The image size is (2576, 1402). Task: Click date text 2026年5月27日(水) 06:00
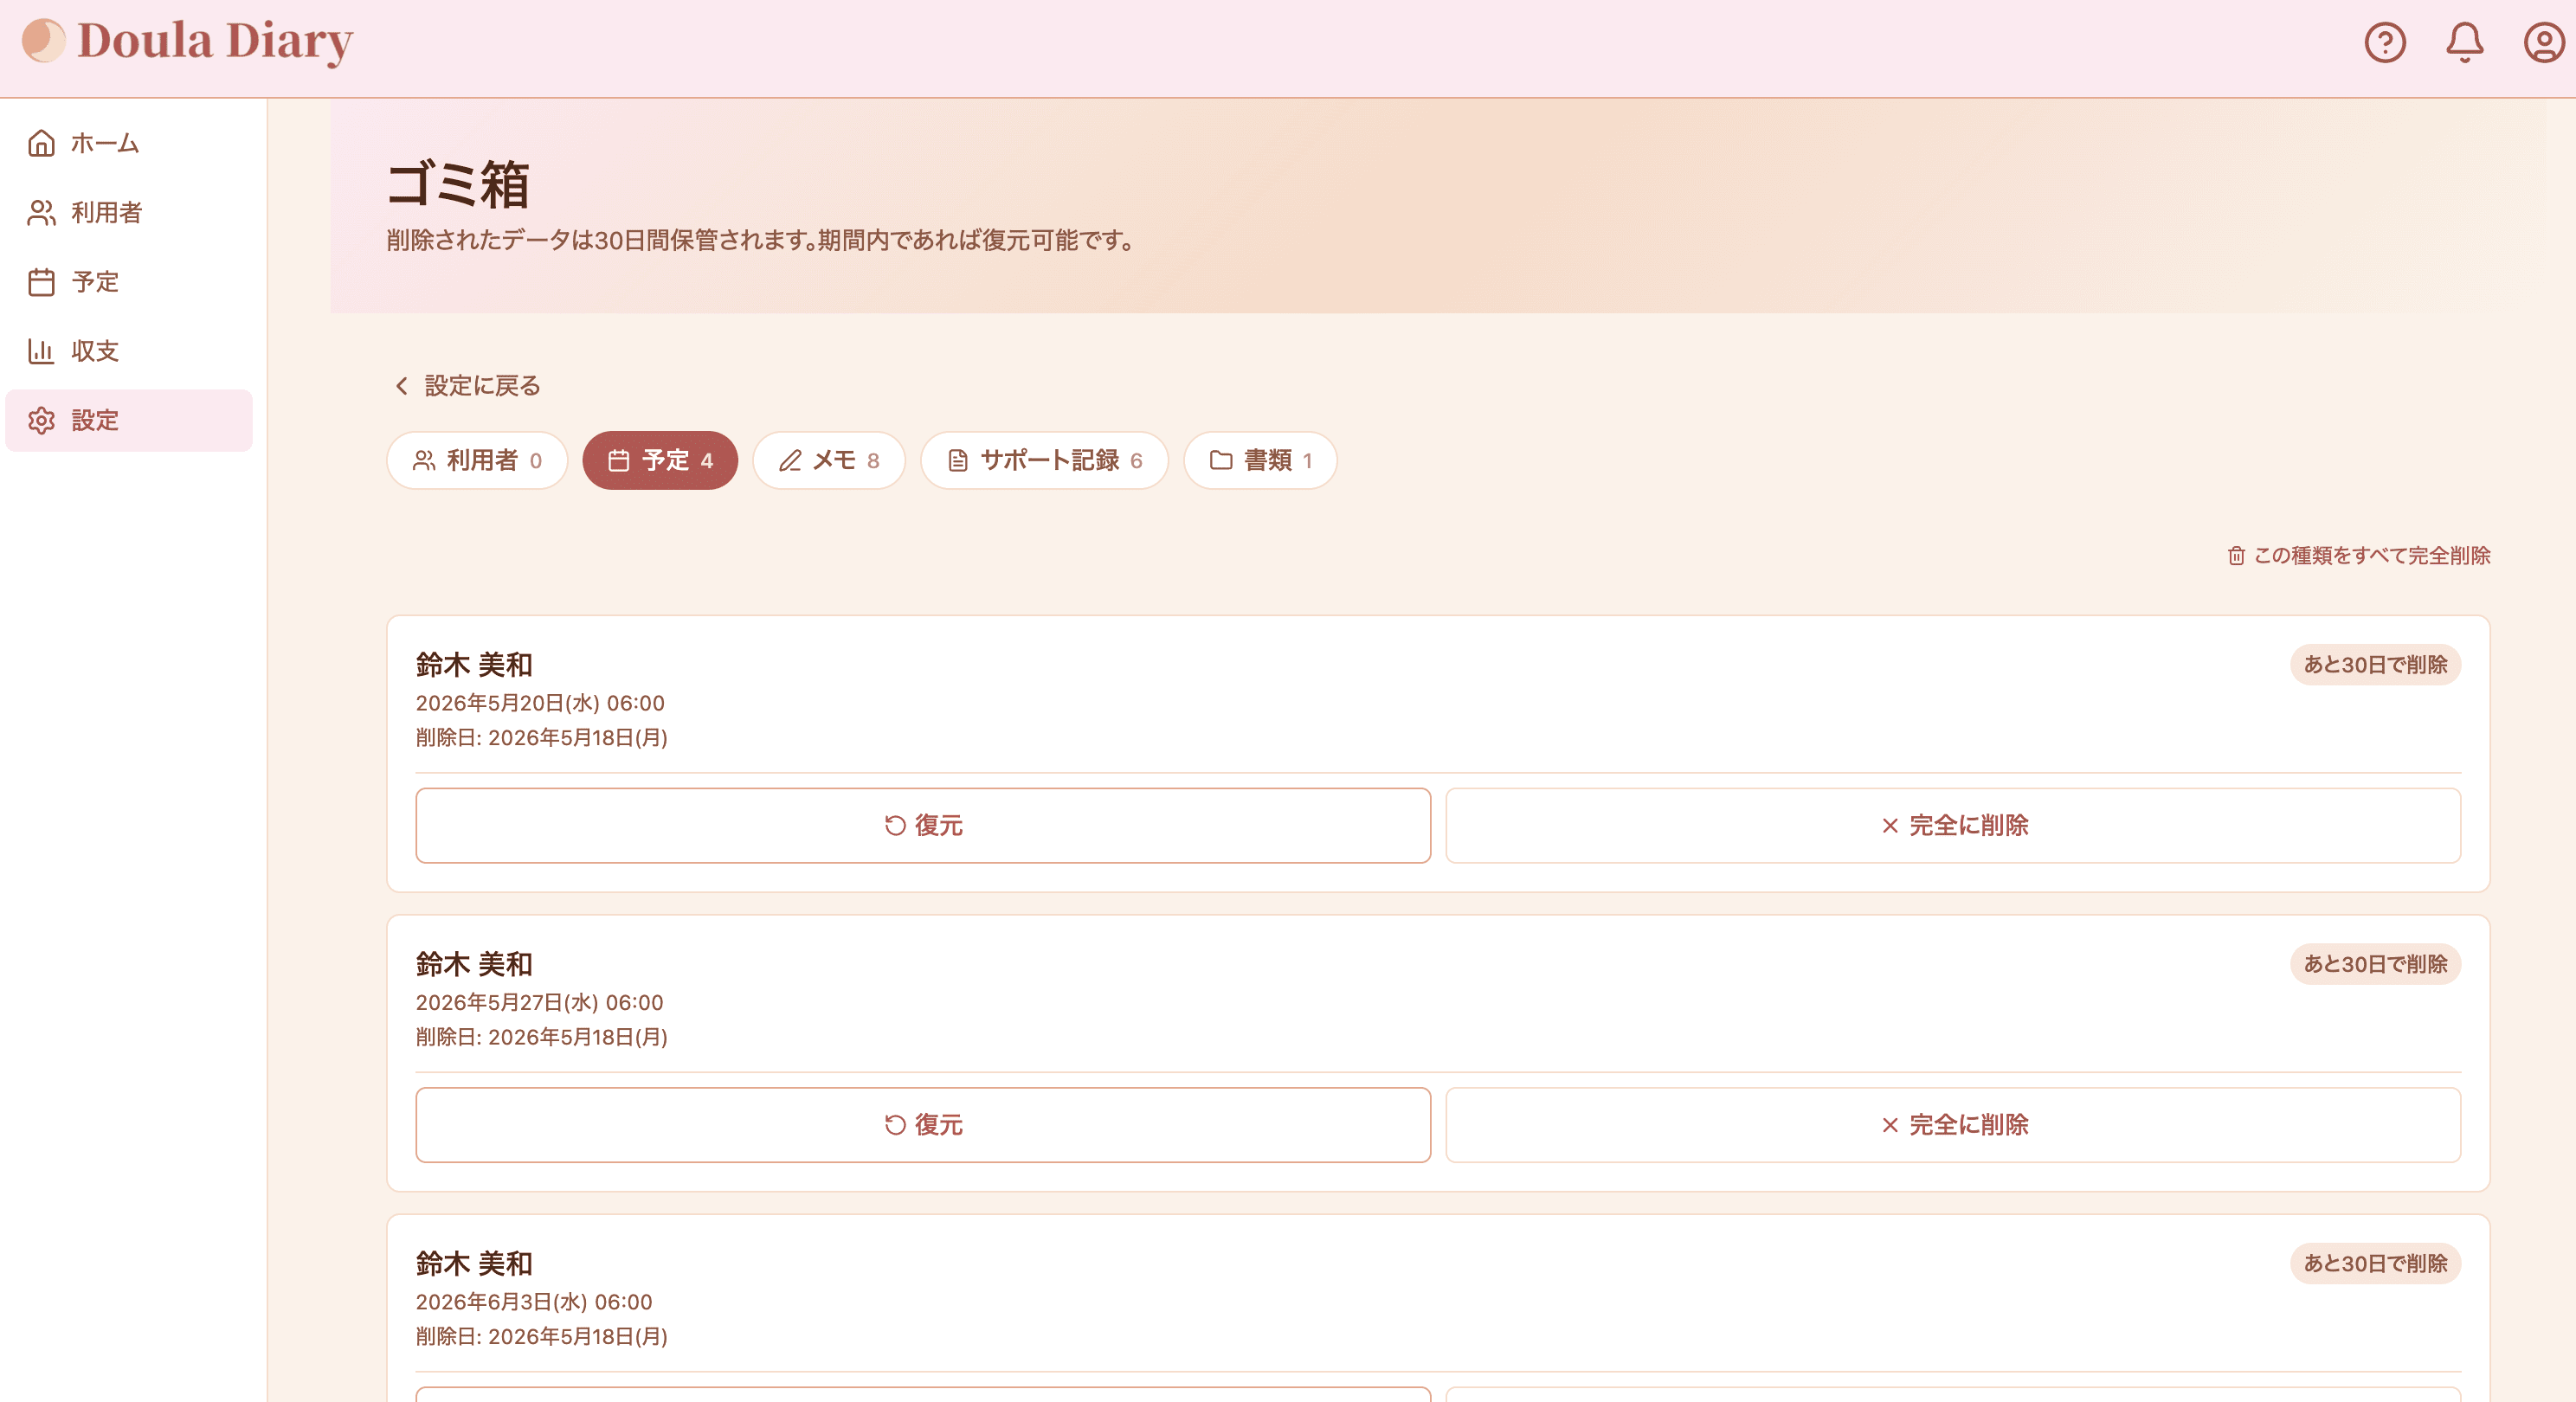click(x=539, y=1003)
